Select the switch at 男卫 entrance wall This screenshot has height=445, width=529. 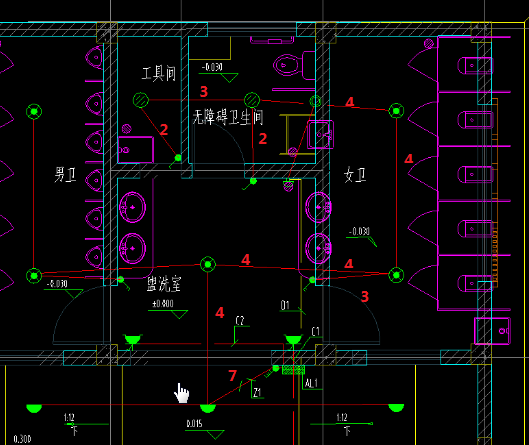point(122,282)
